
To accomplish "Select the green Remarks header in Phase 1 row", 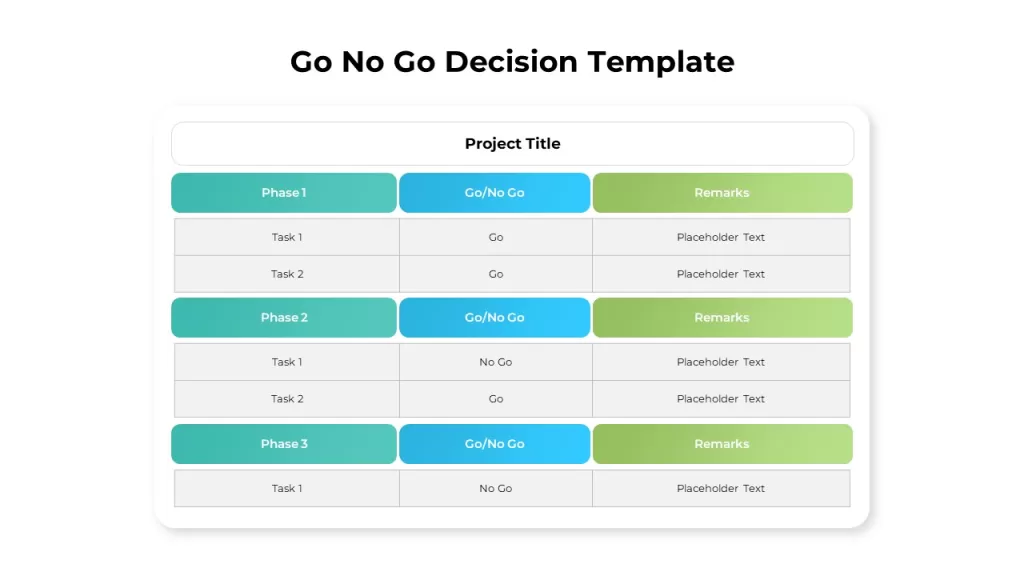I will click(x=722, y=193).
